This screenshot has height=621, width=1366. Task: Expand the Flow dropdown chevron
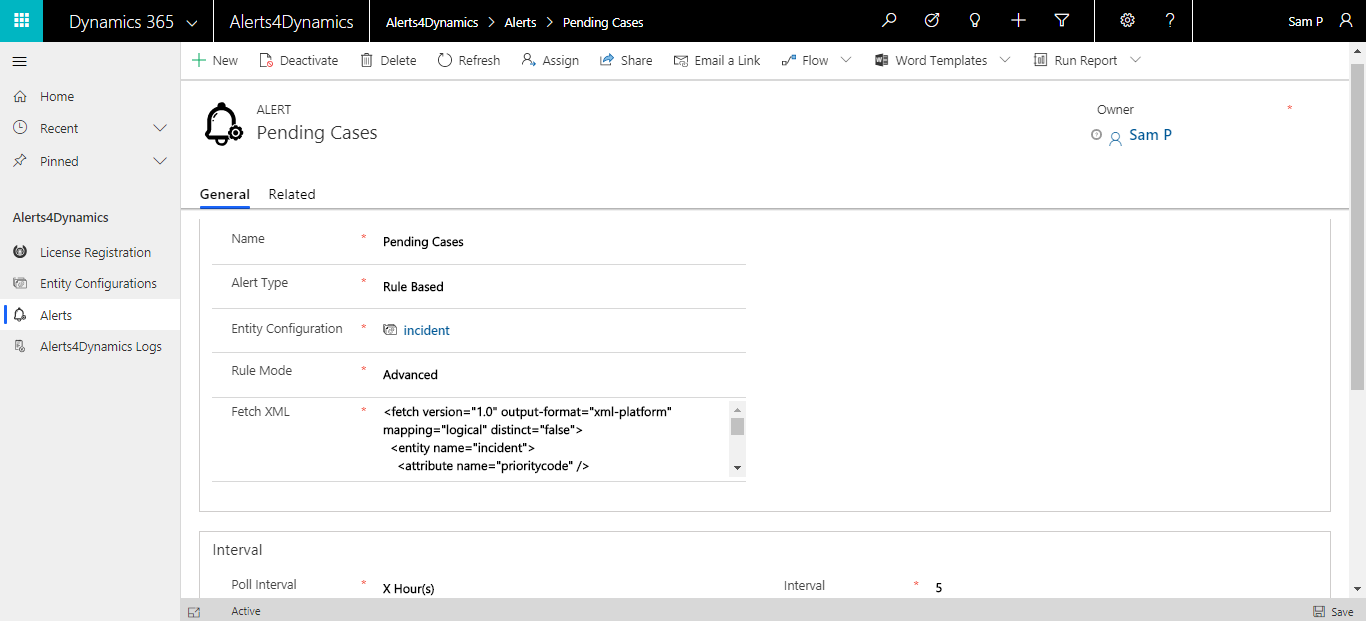coord(846,60)
